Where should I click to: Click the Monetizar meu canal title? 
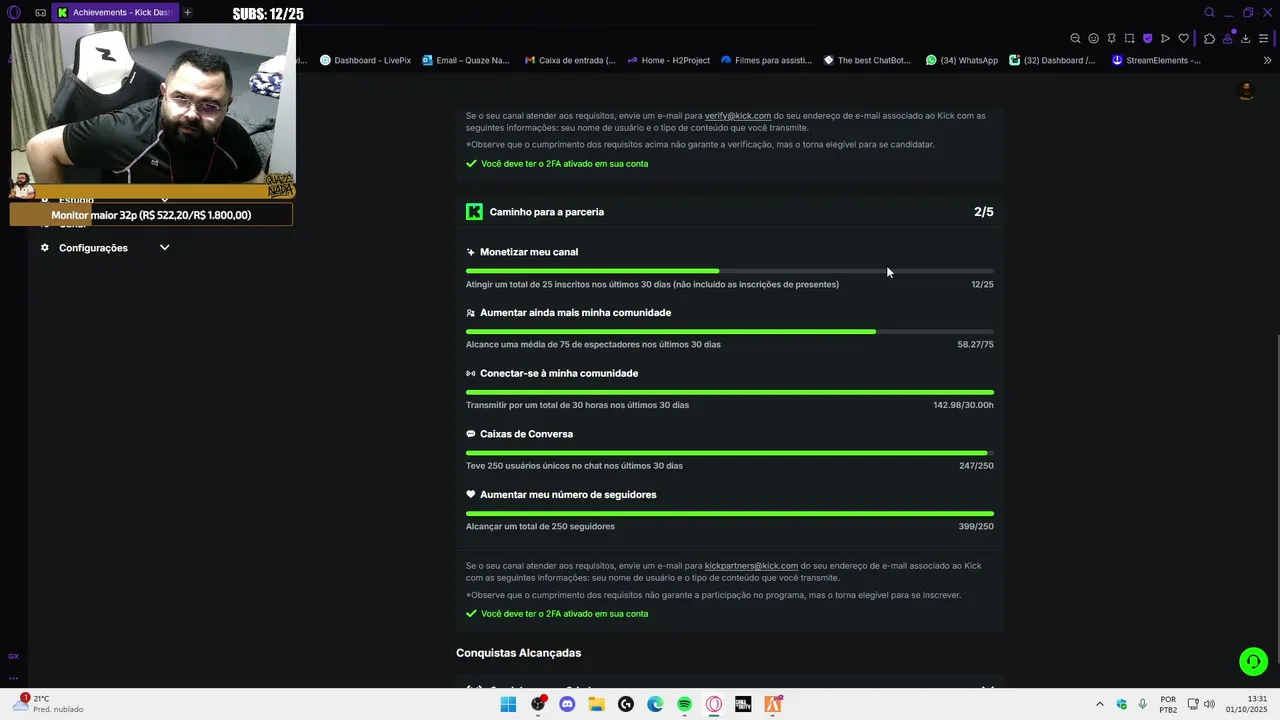click(x=529, y=252)
